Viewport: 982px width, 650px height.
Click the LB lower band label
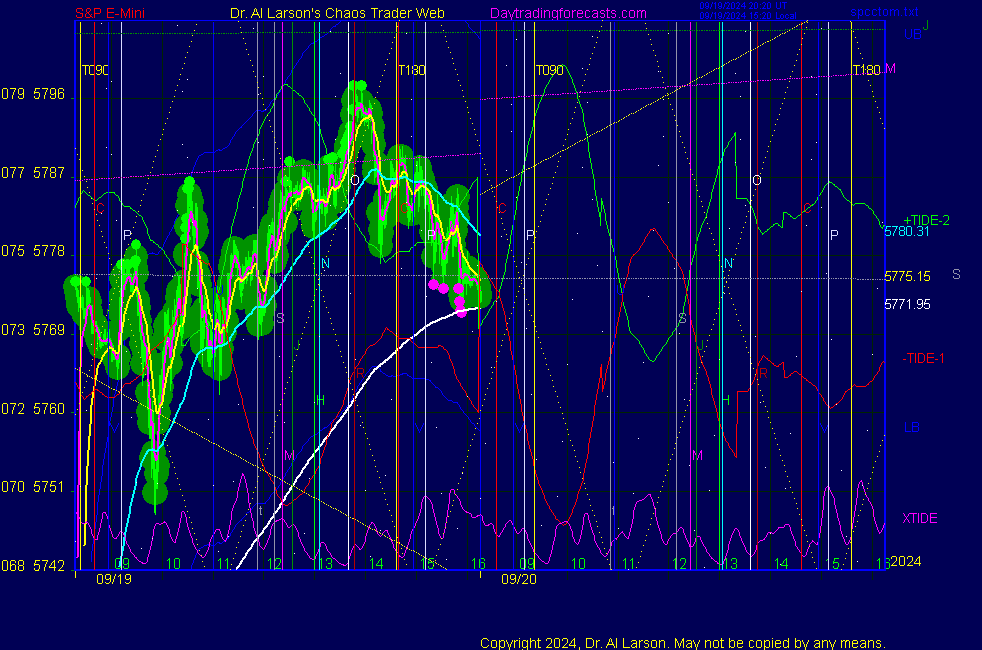pos(912,427)
